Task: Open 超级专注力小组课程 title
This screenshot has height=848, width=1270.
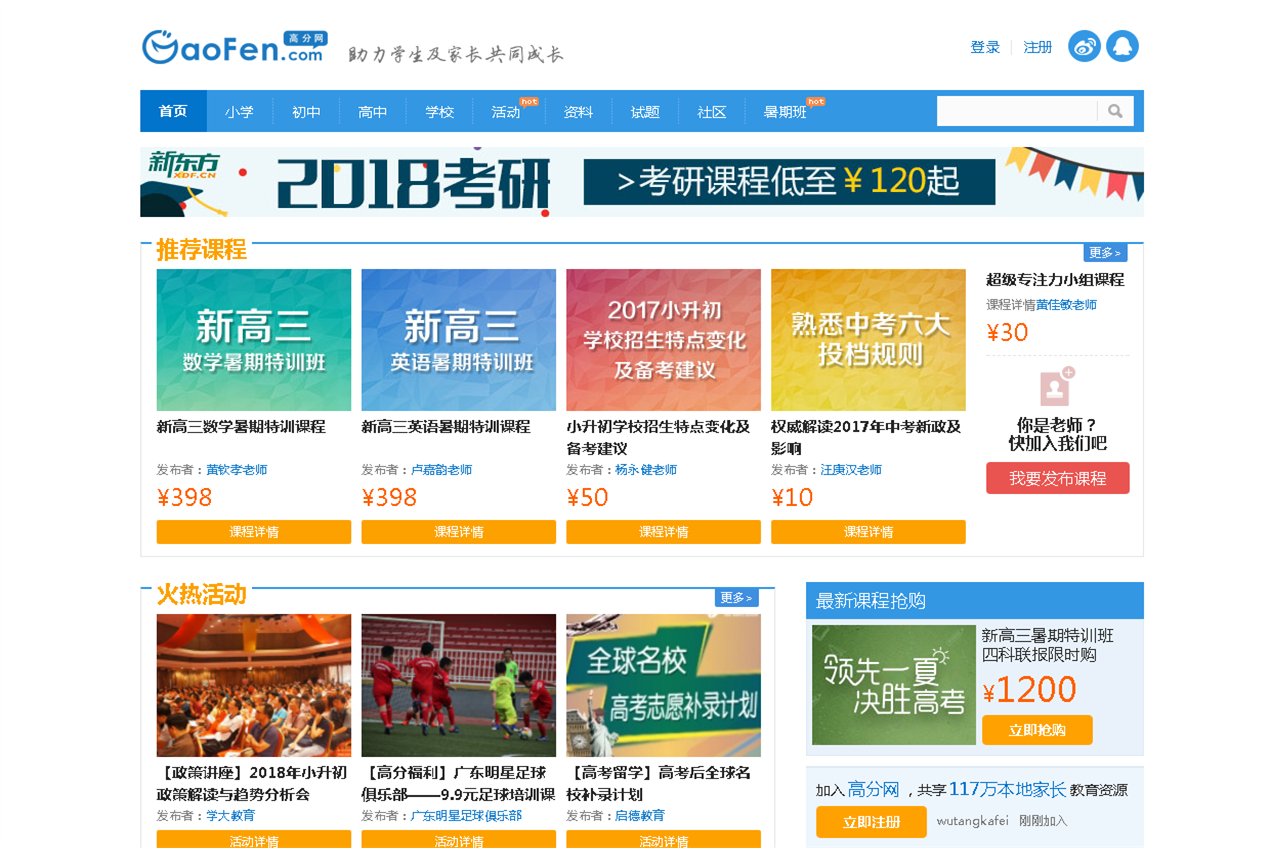Action: point(1055,280)
